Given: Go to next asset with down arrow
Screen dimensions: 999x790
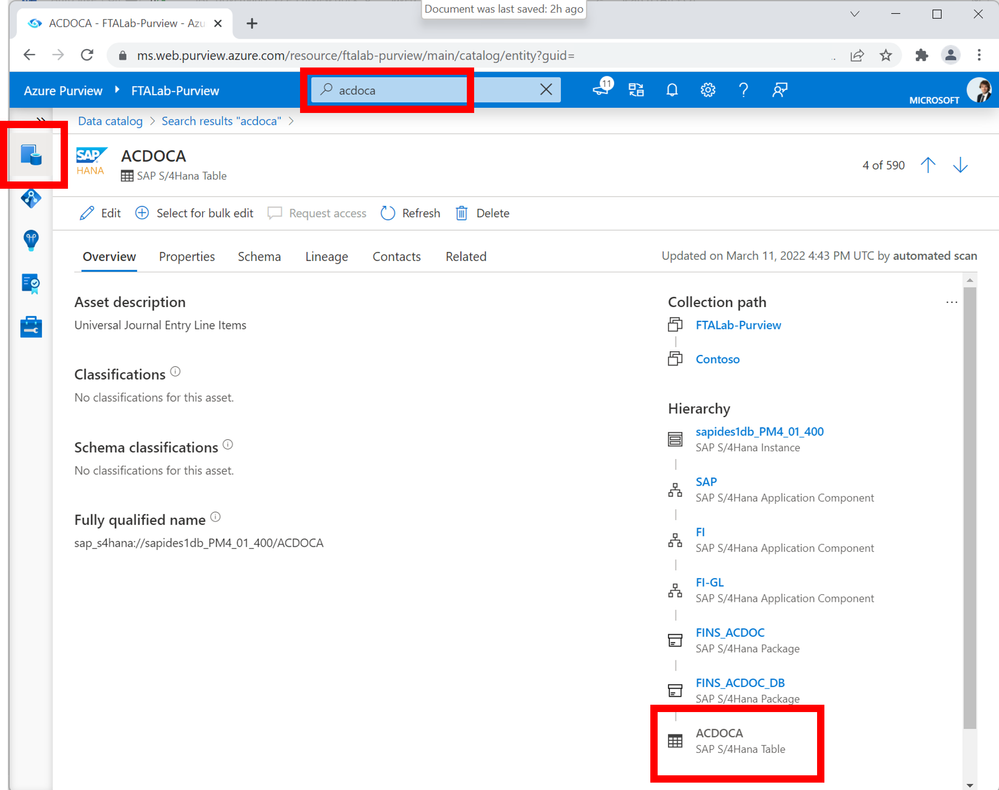Looking at the screenshot, I should tap(960, 165).
